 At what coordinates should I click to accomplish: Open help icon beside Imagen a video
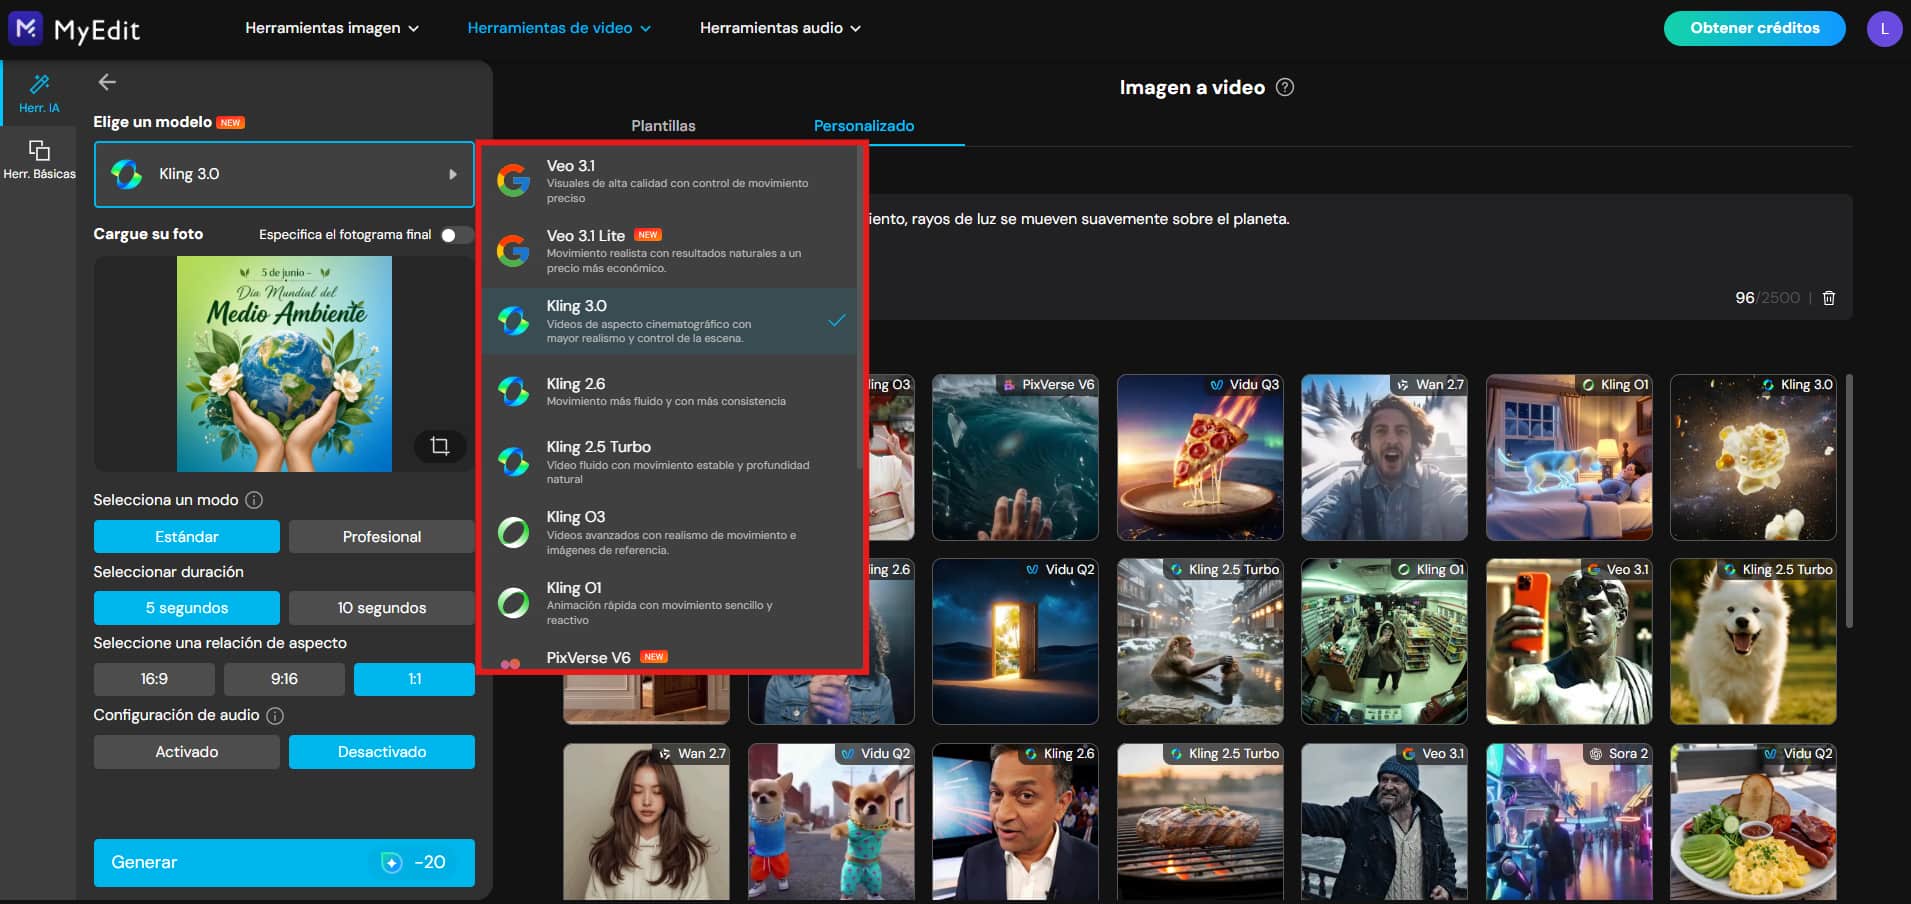[1285, 87]
